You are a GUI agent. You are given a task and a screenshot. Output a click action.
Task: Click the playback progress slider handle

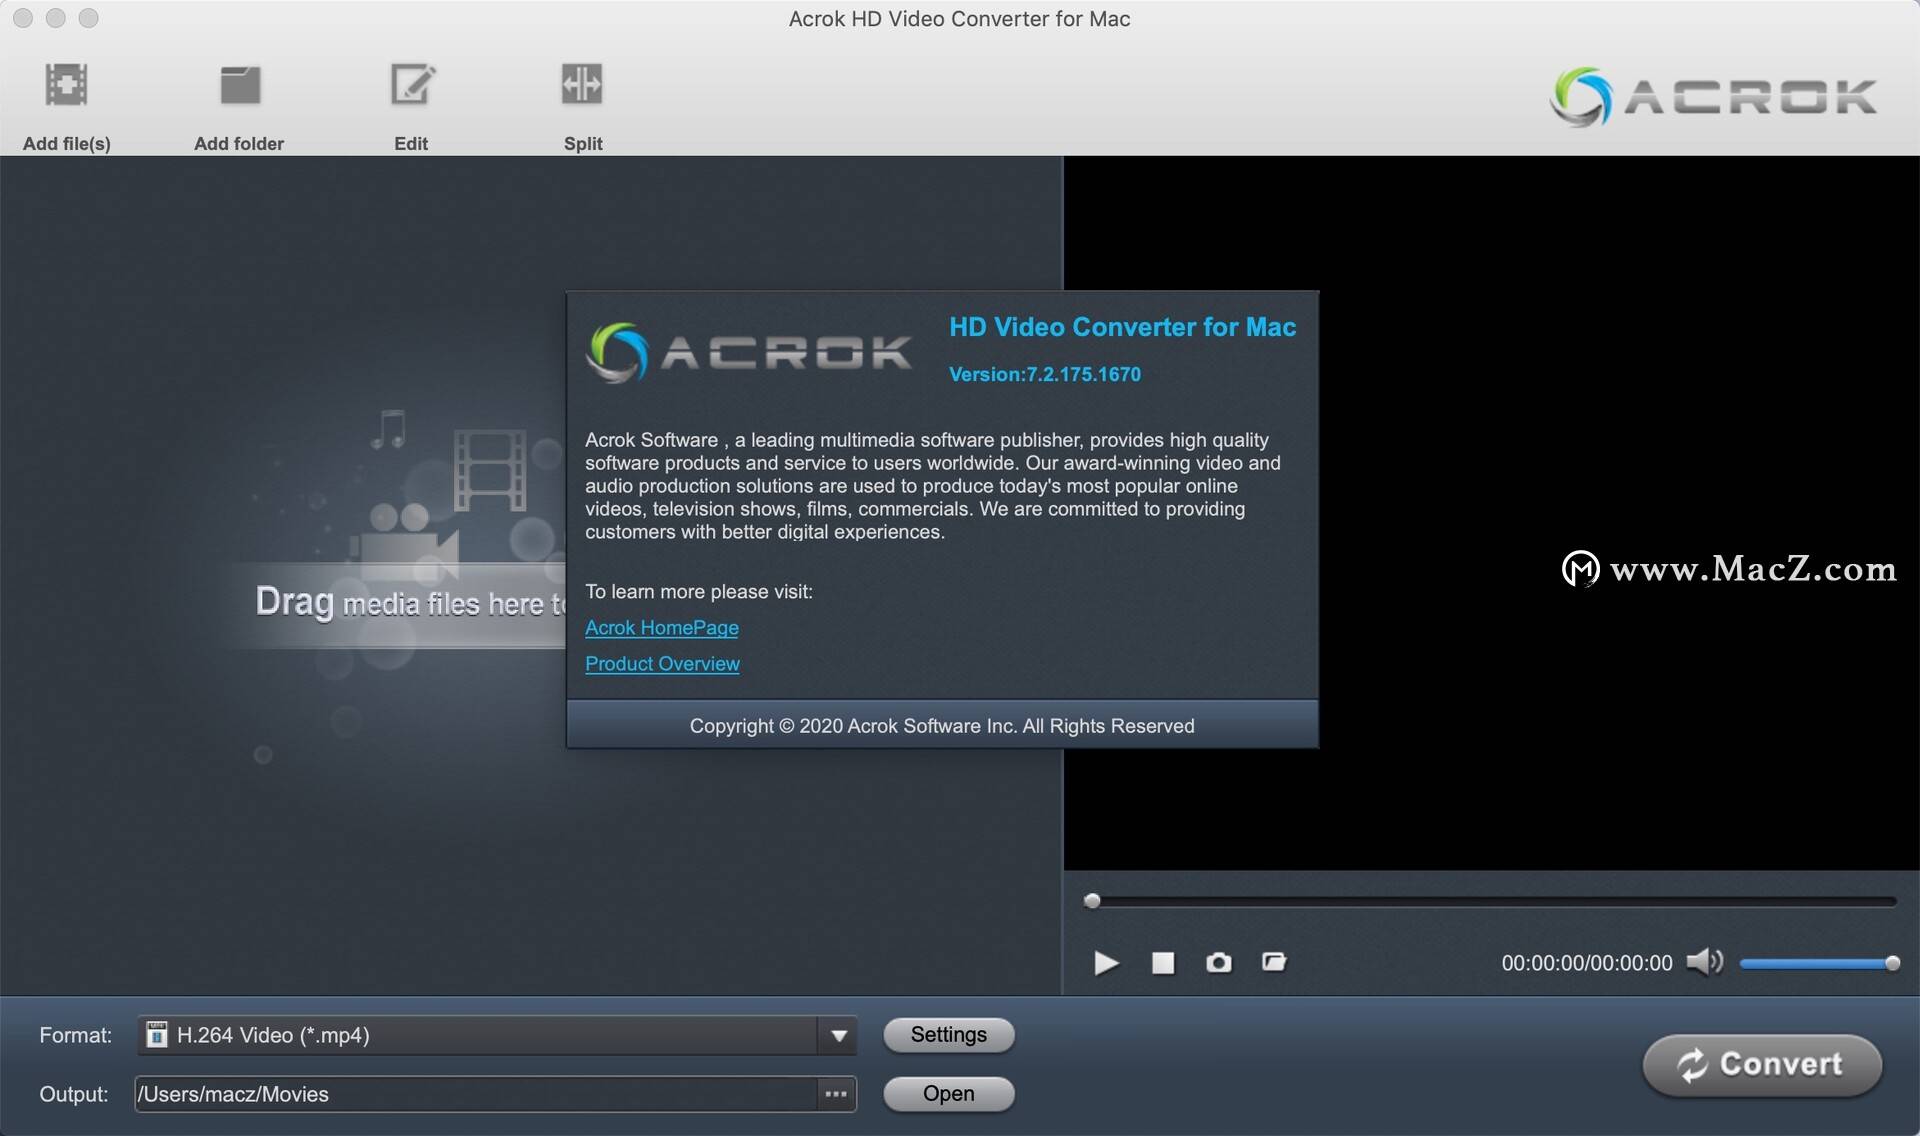click(1092, 901)
